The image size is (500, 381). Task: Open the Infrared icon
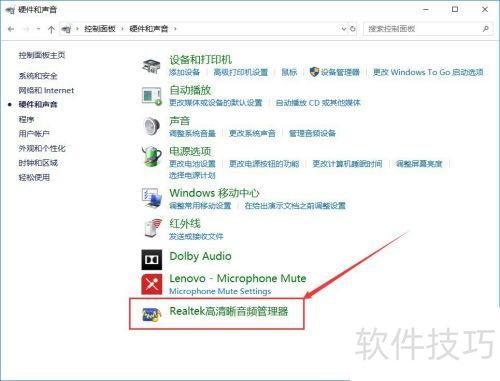pos(153,229)
